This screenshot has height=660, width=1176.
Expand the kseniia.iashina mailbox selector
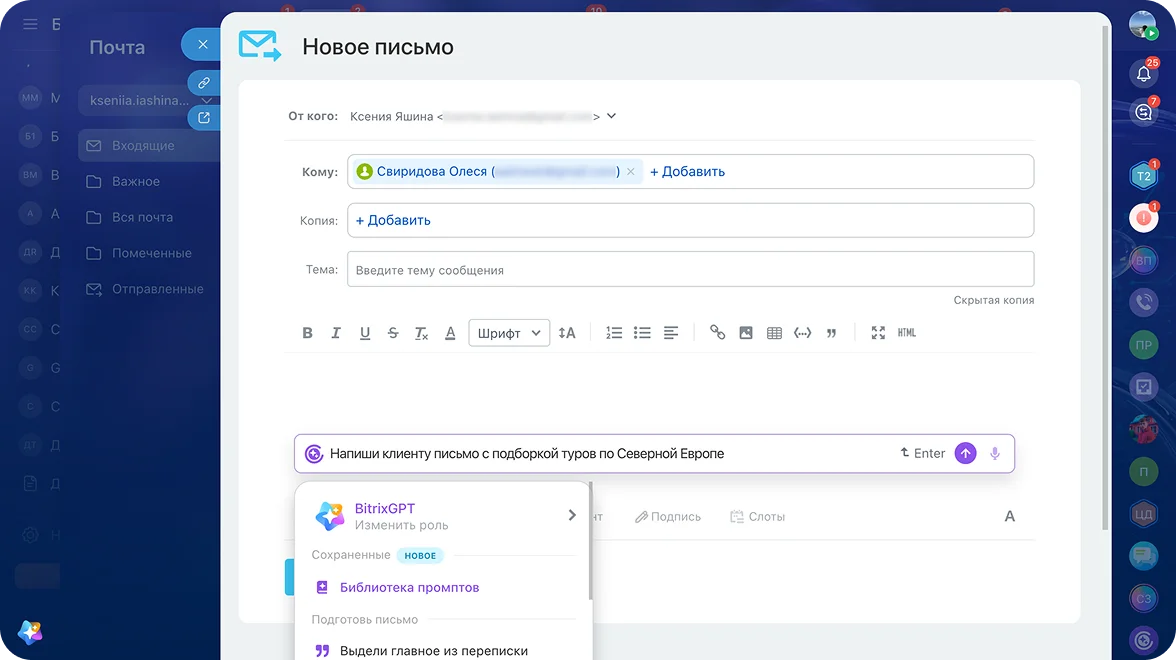pyautogui.click(x=147, y=100)
